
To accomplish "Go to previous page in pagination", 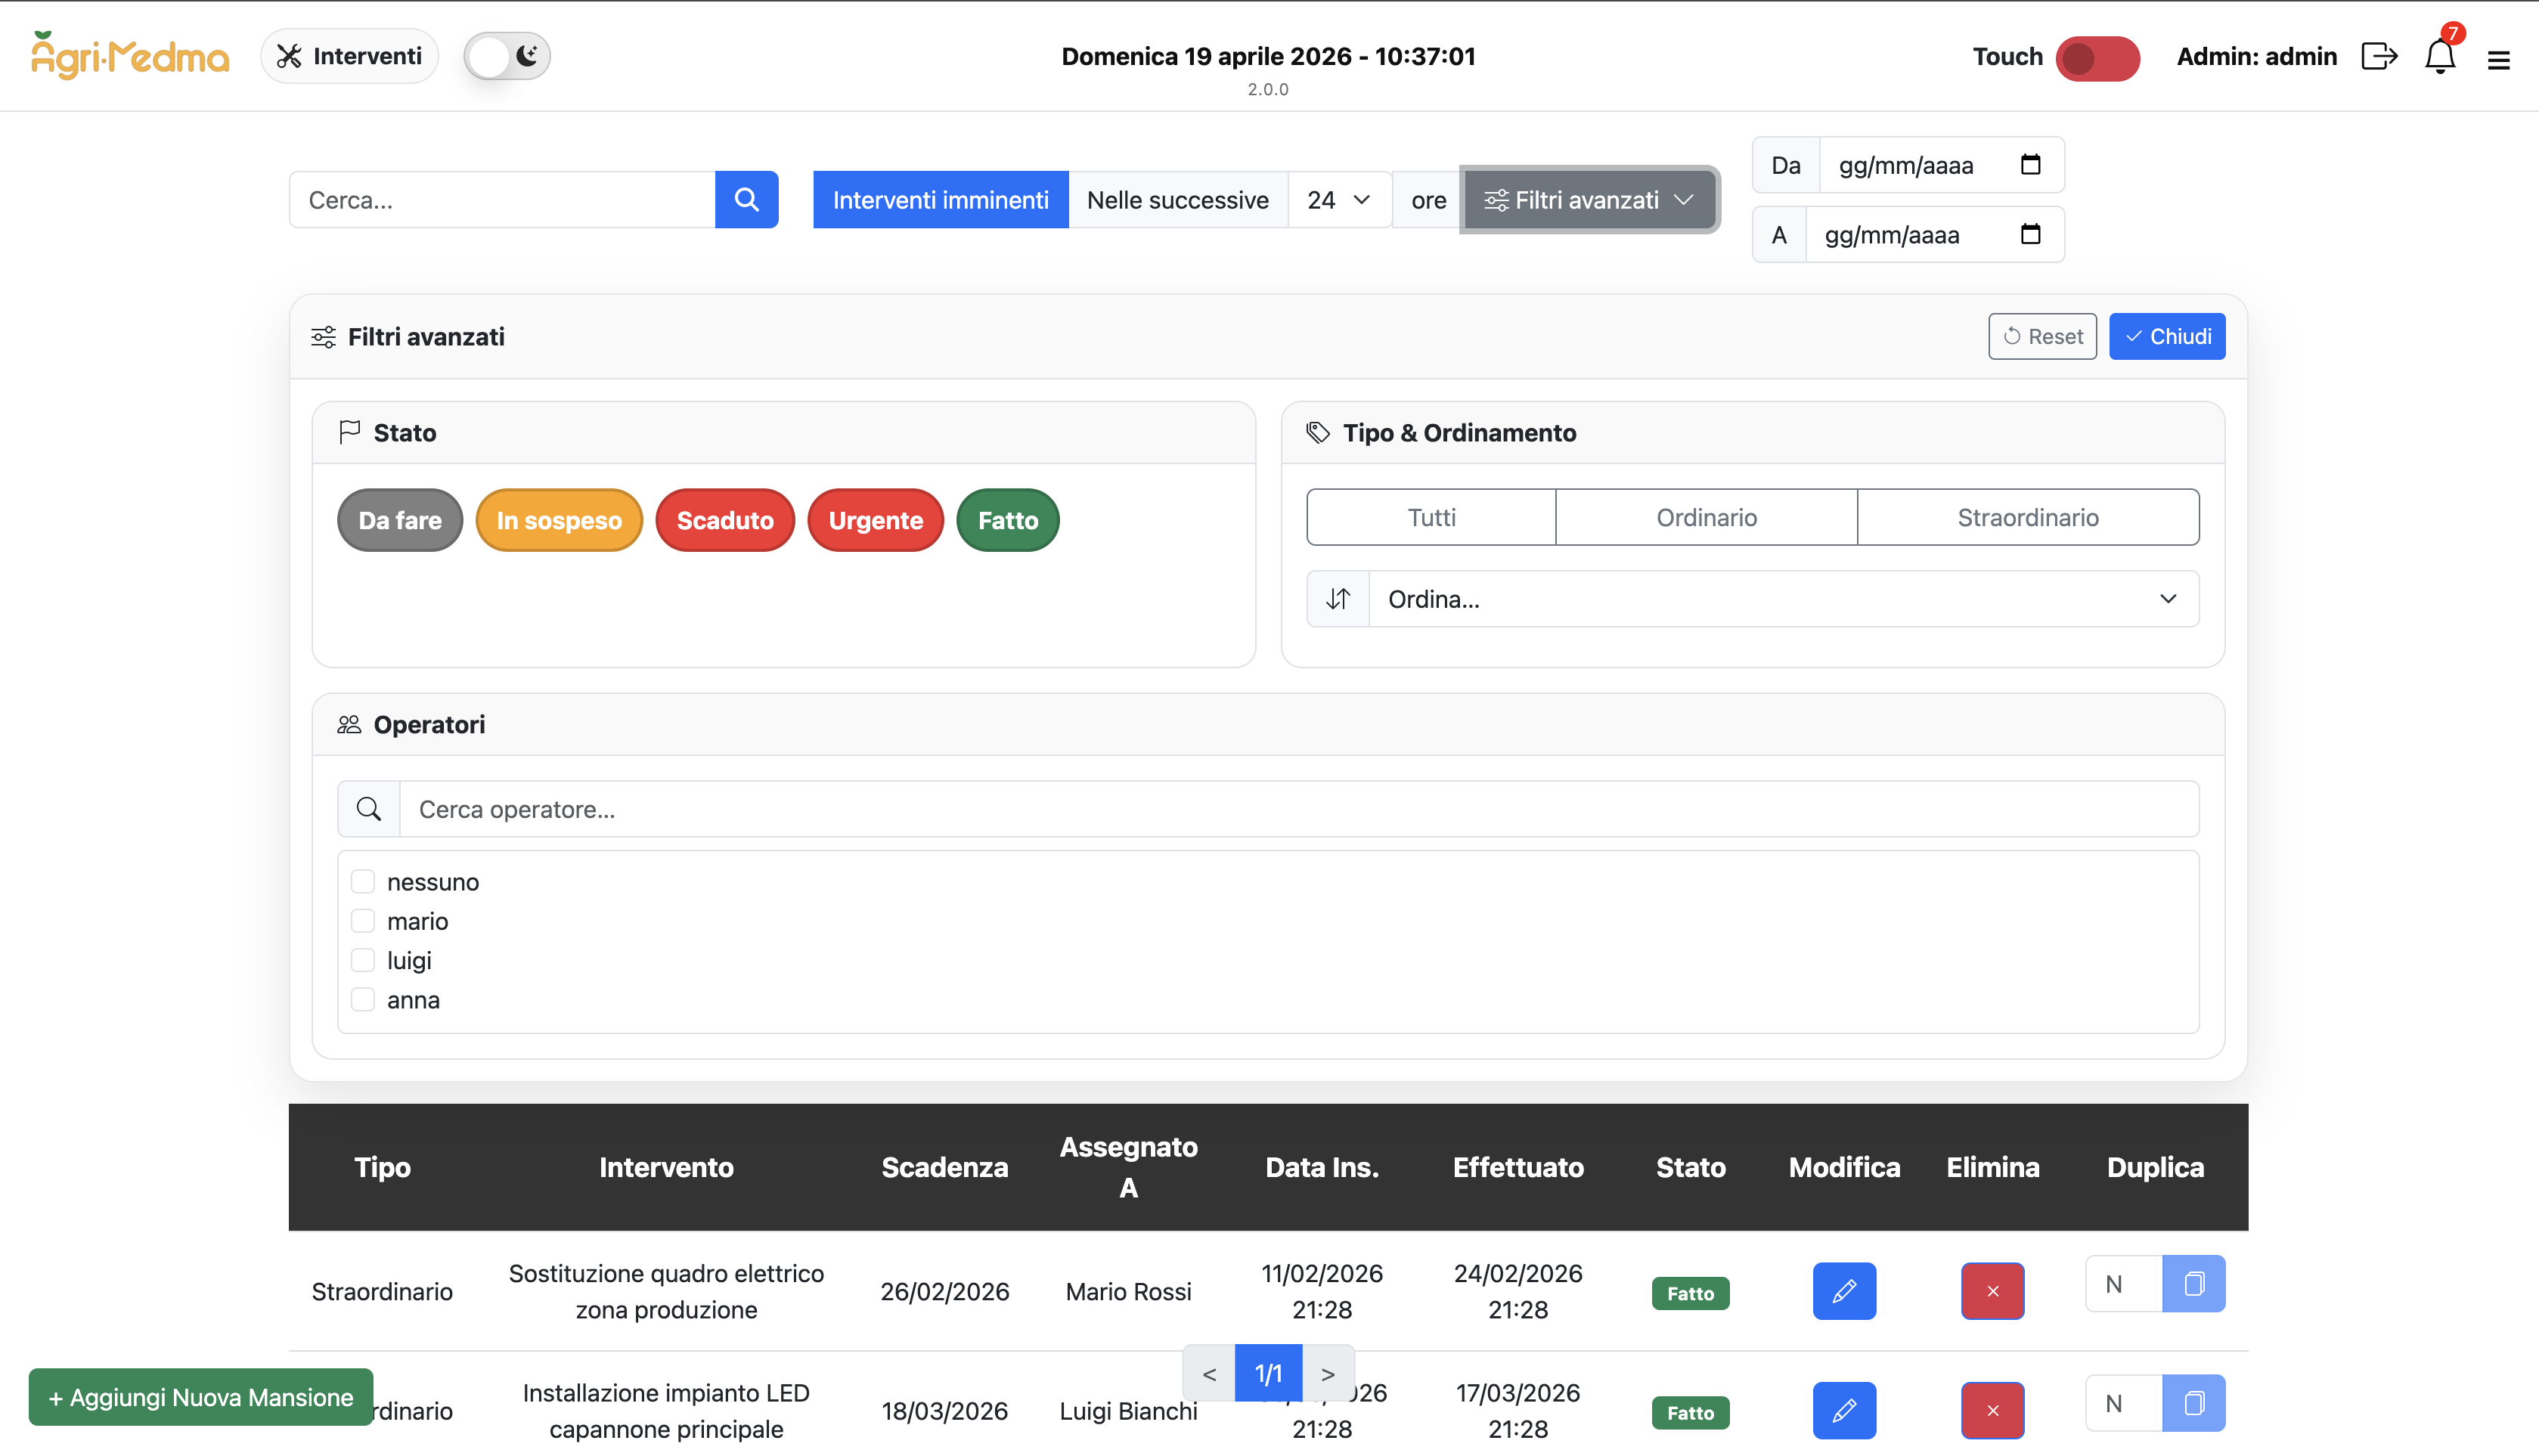I will click(x=1209, y=1373).
